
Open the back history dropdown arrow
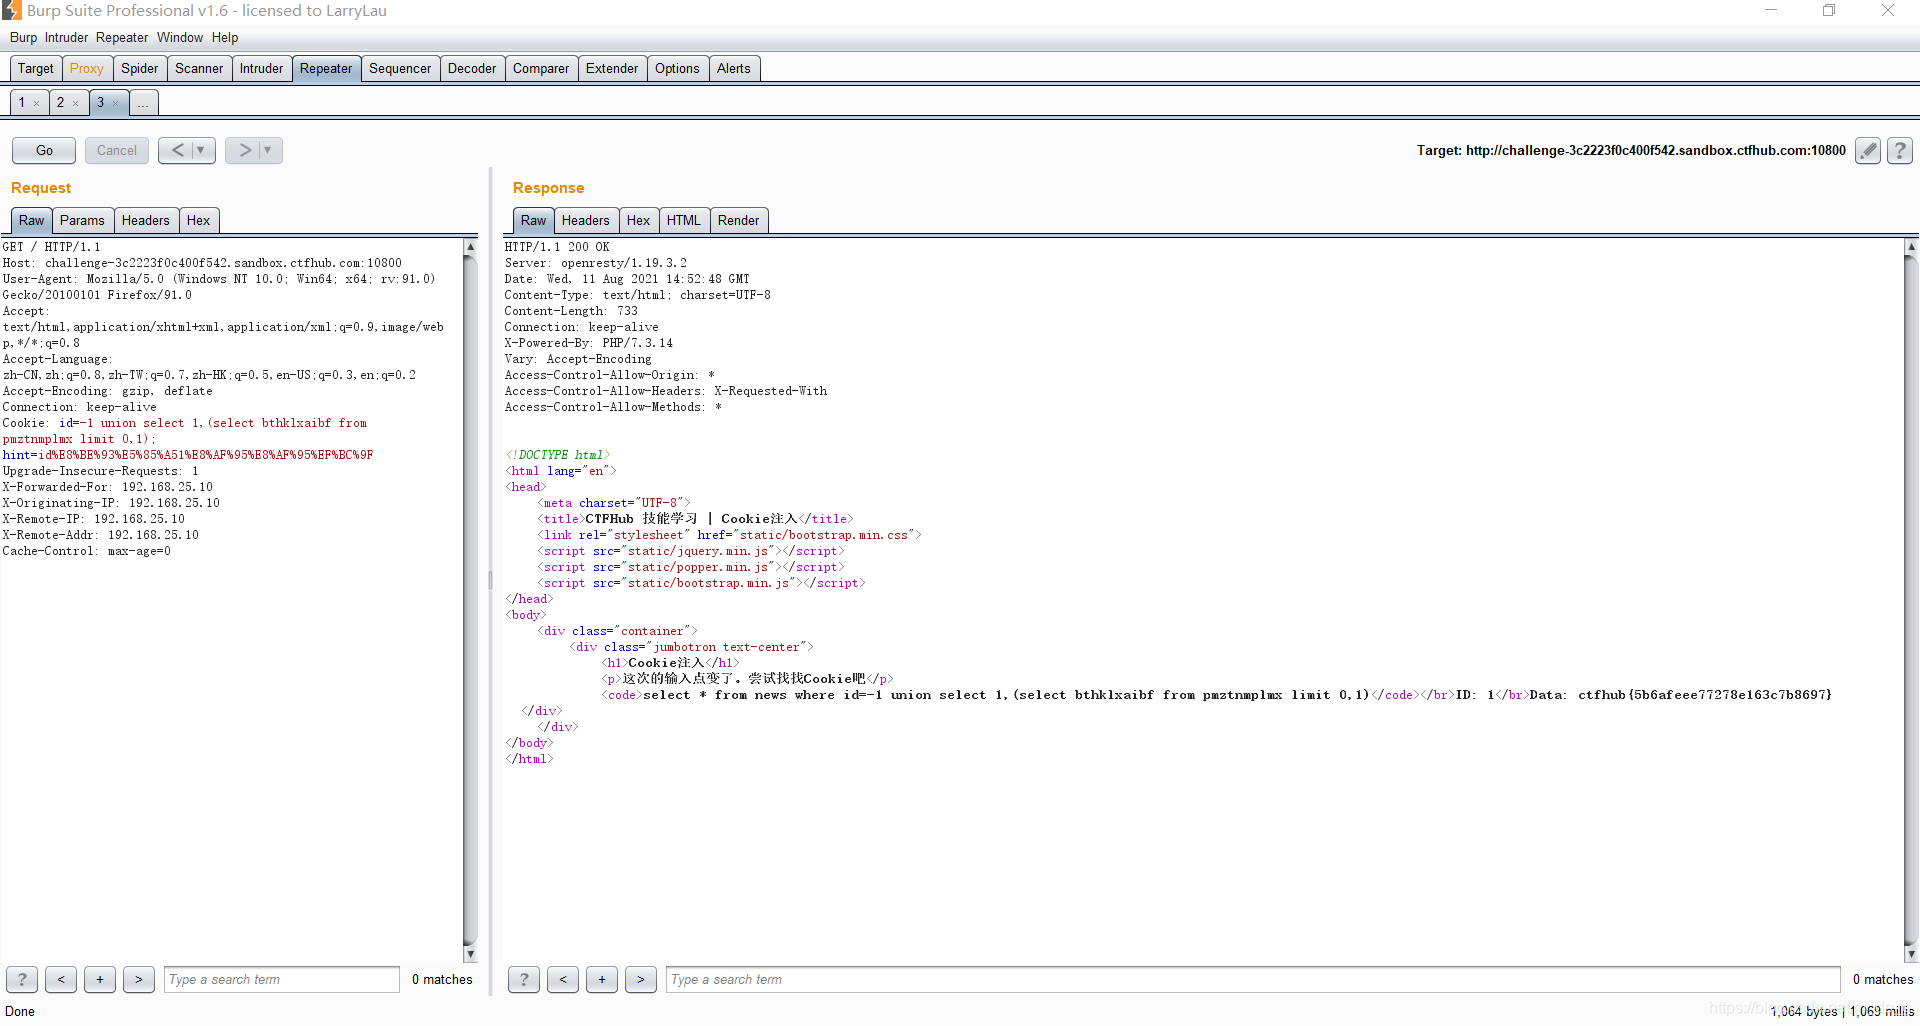coord(202,150)
